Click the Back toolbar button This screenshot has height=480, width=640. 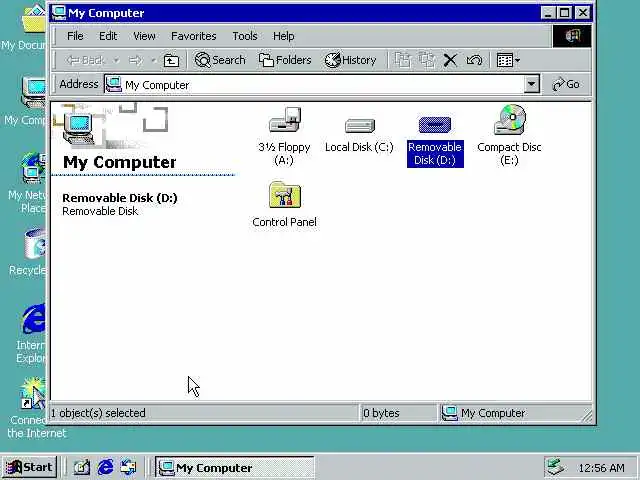86,60
